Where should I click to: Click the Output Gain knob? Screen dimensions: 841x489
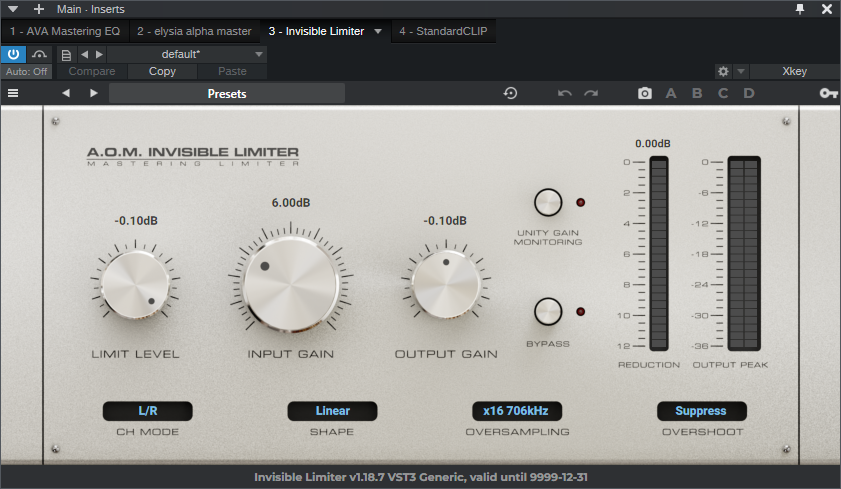click(446, 283)
